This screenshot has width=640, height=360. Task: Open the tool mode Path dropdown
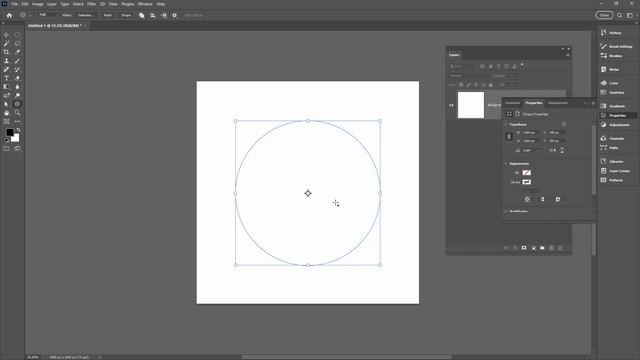click(49, 15)
